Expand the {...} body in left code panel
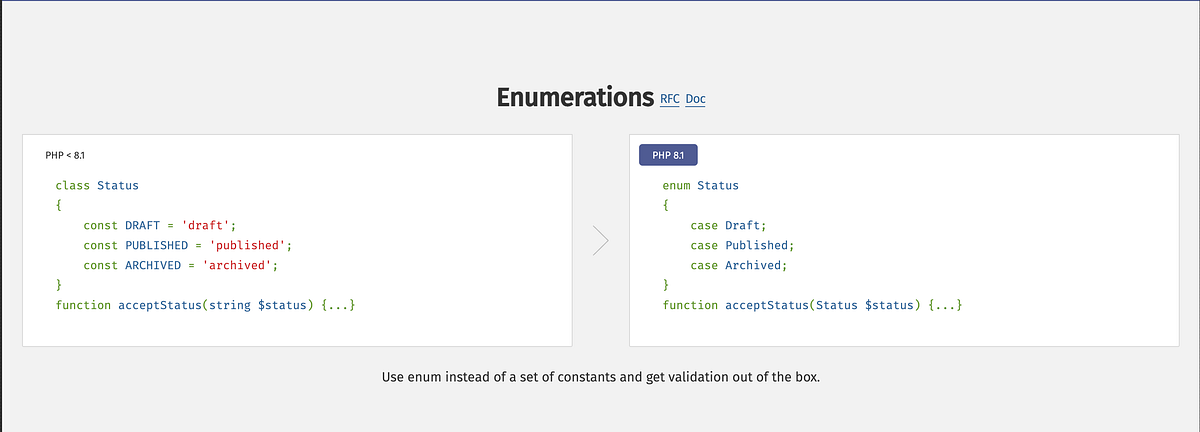1200x432 pixels. tap(339, 305)
